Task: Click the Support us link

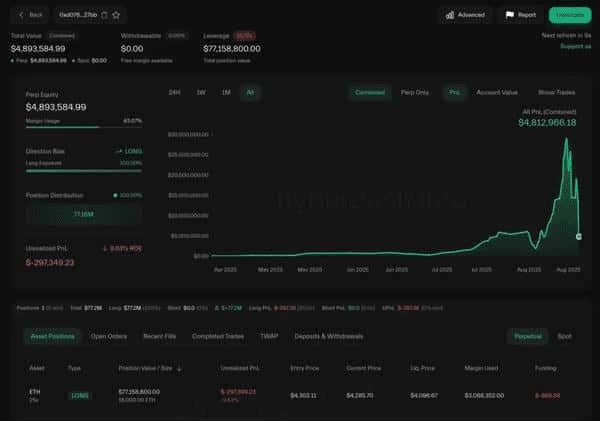Action: pyautogui.click(x=576, y=46)
